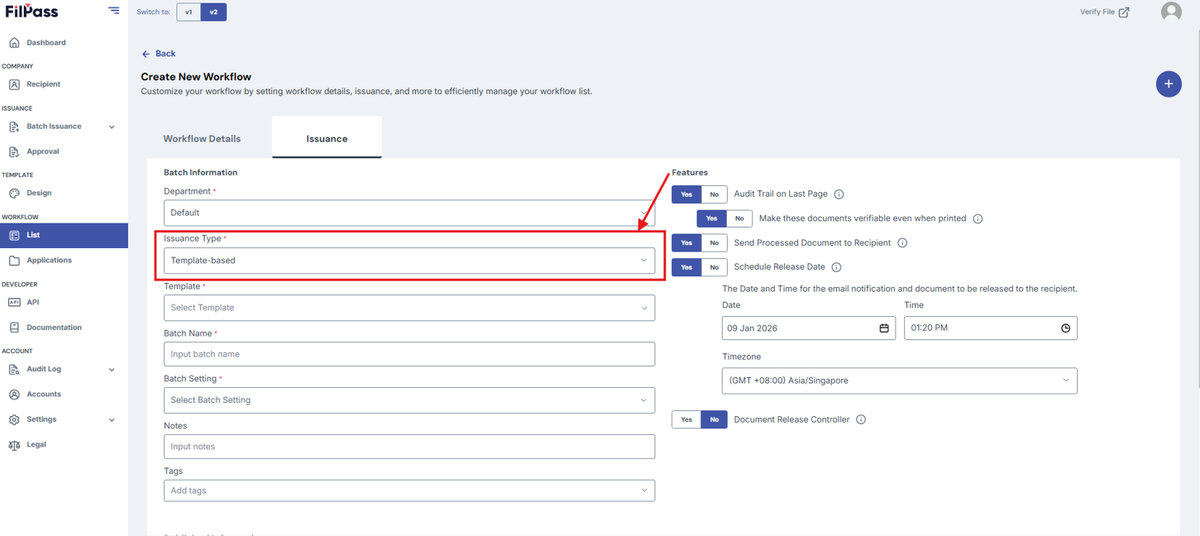Select the Issuance tab
This screenshot has height=536, width=1200.
coord(327,139)
